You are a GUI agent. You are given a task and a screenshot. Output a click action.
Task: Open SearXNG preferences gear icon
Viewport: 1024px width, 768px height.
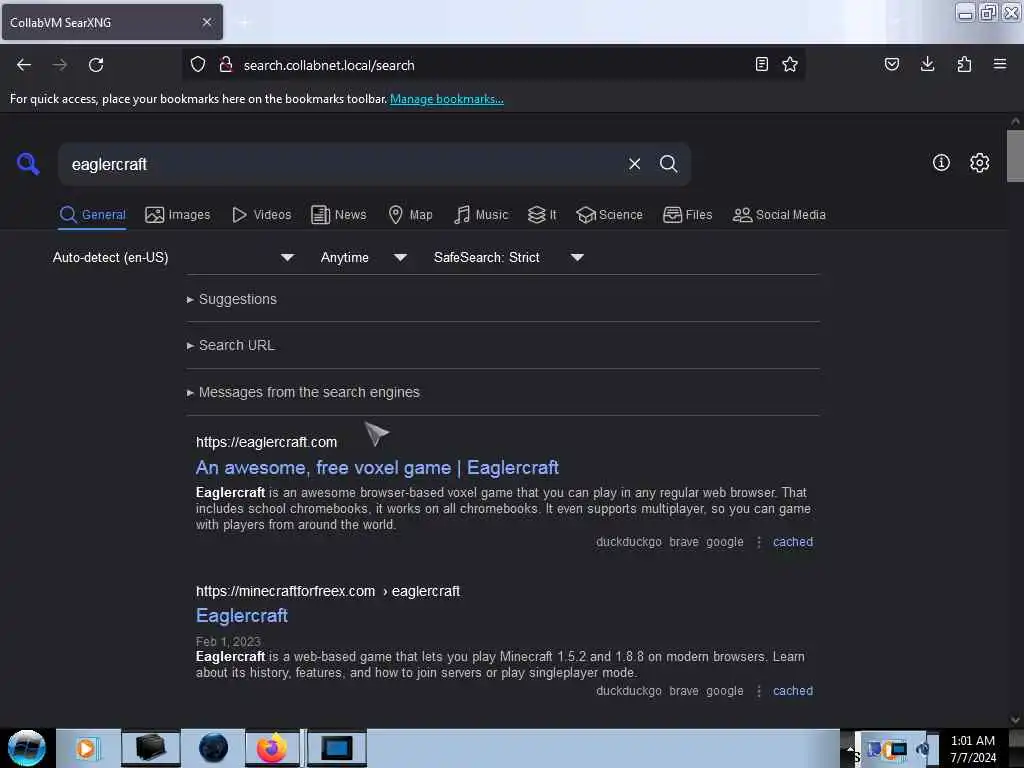pos(980,163)
